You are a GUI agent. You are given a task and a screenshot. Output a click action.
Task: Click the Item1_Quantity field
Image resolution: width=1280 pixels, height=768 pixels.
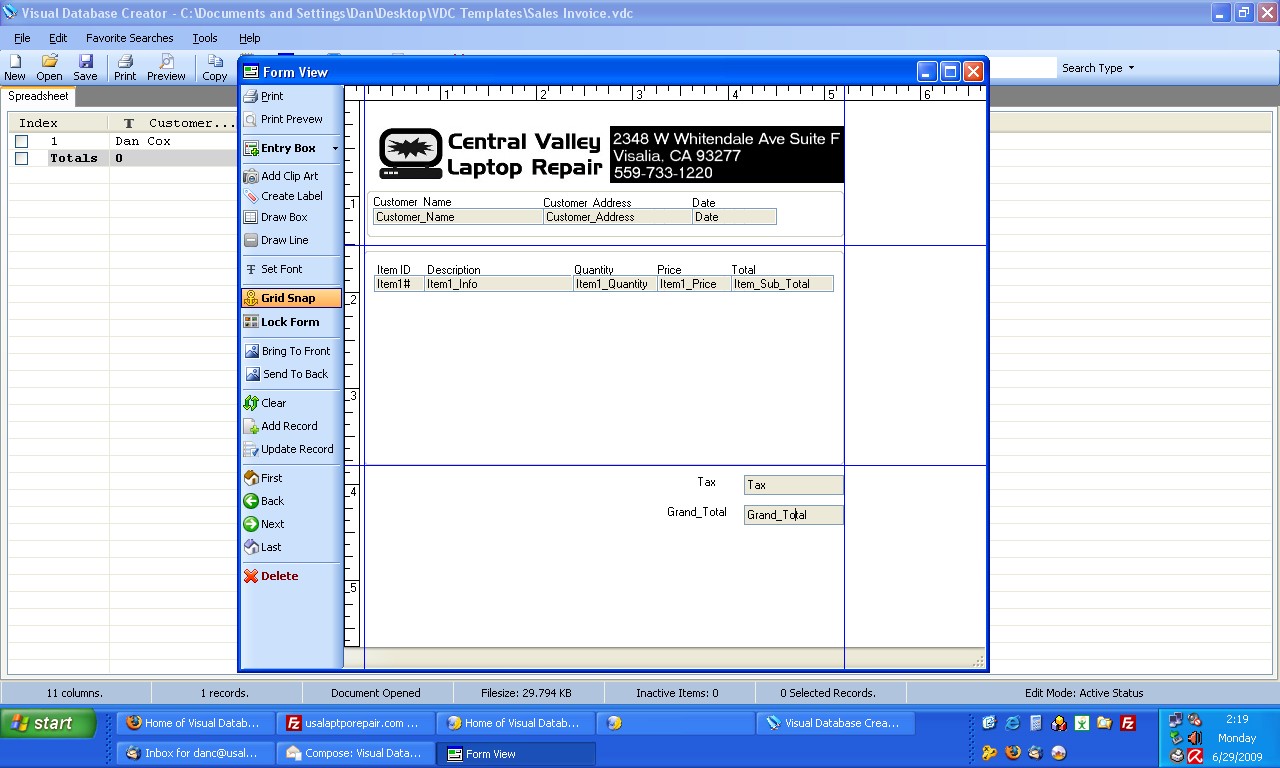(615, 284)
